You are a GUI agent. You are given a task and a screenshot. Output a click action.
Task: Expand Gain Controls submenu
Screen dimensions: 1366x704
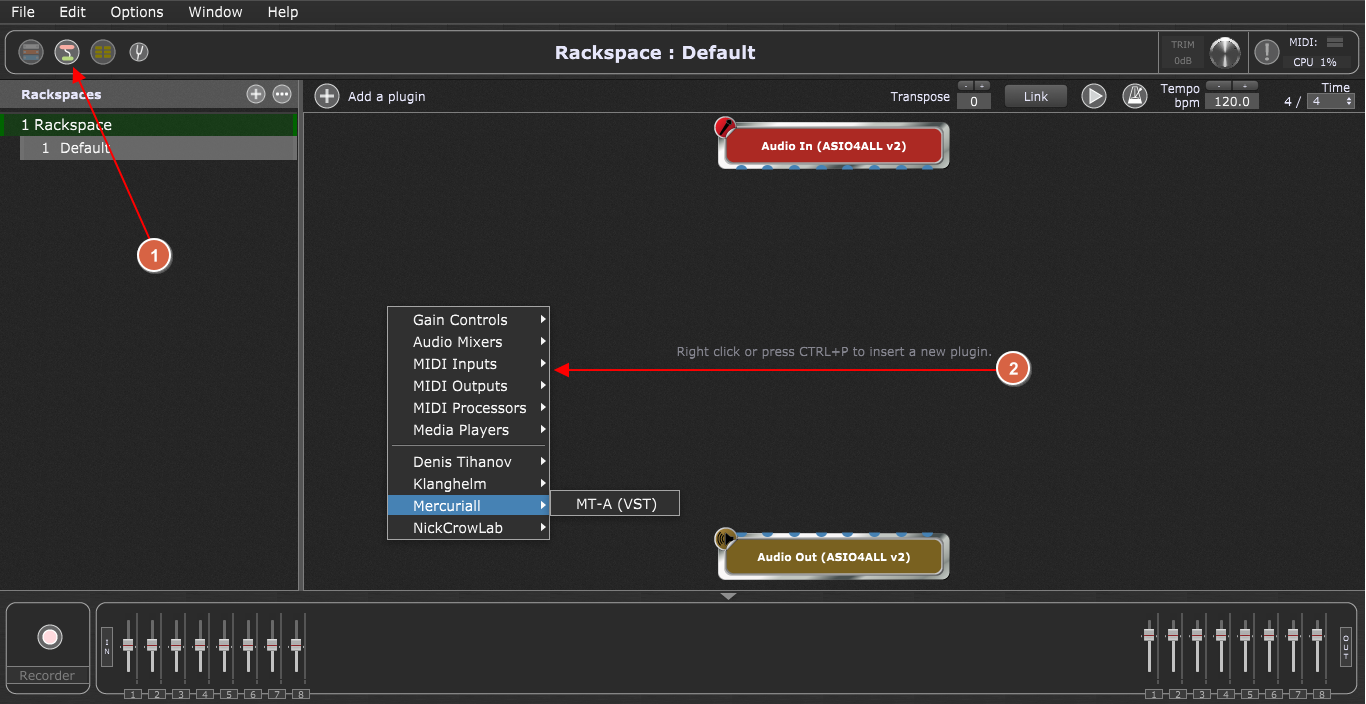click(x=468, y=320)
